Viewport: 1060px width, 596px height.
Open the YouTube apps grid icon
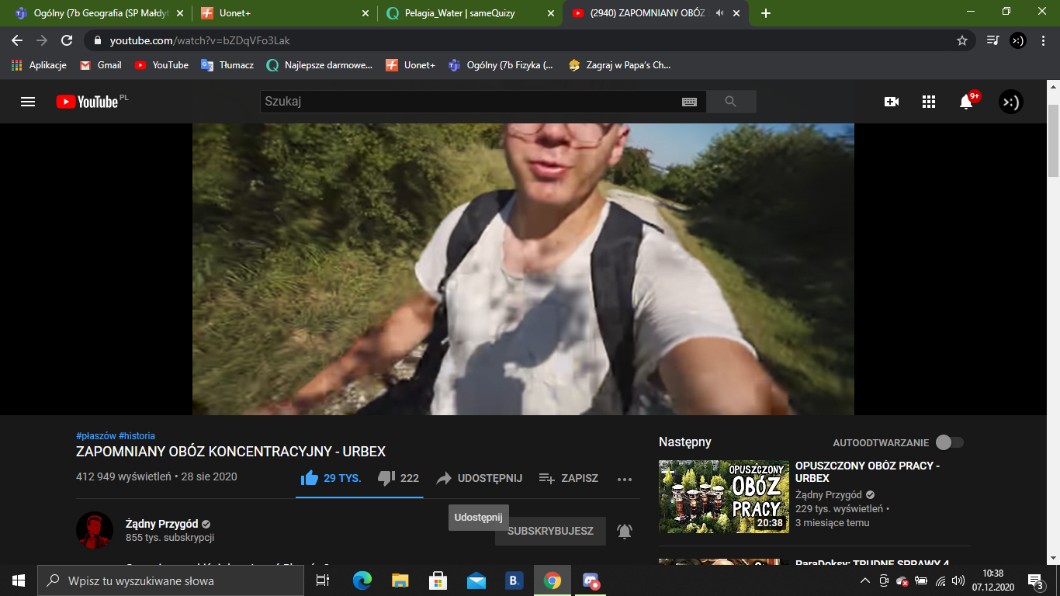(928, 102)
